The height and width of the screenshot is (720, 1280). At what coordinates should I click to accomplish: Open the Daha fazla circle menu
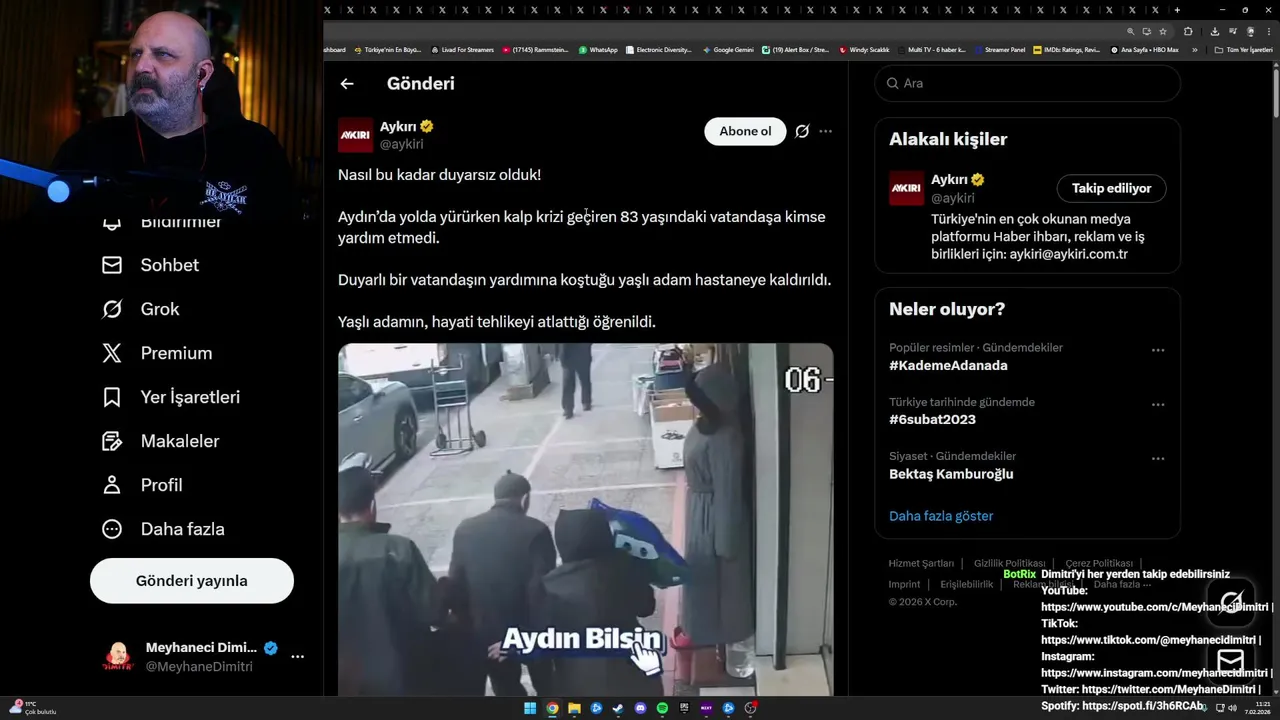[x=112, y=529]
